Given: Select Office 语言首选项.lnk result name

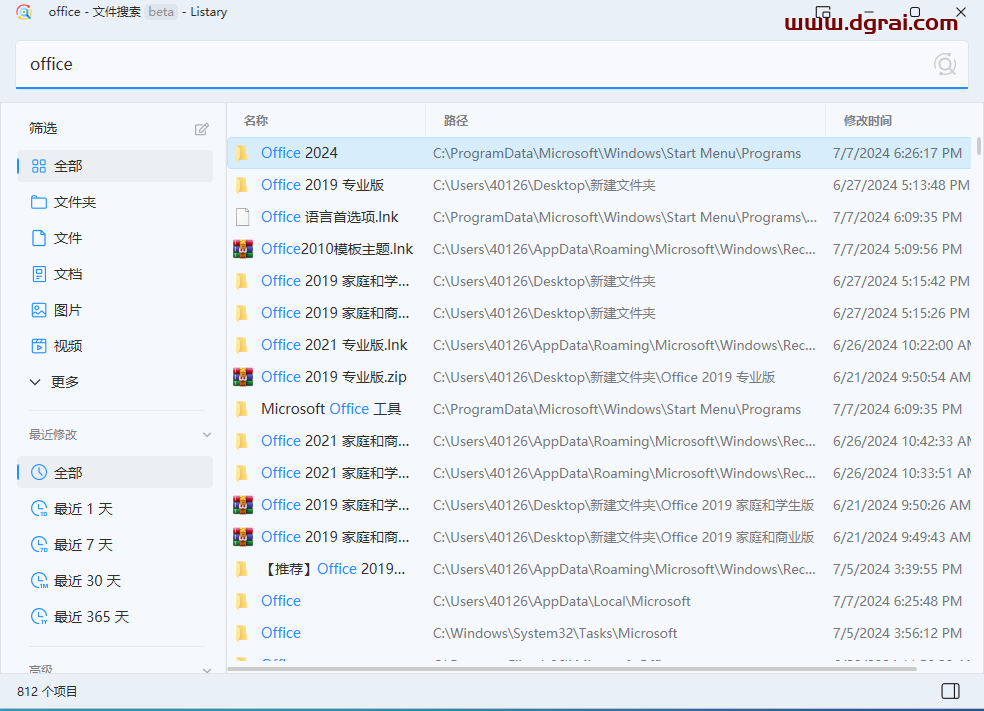Looking at the screenshot, I should pos(329,217).
